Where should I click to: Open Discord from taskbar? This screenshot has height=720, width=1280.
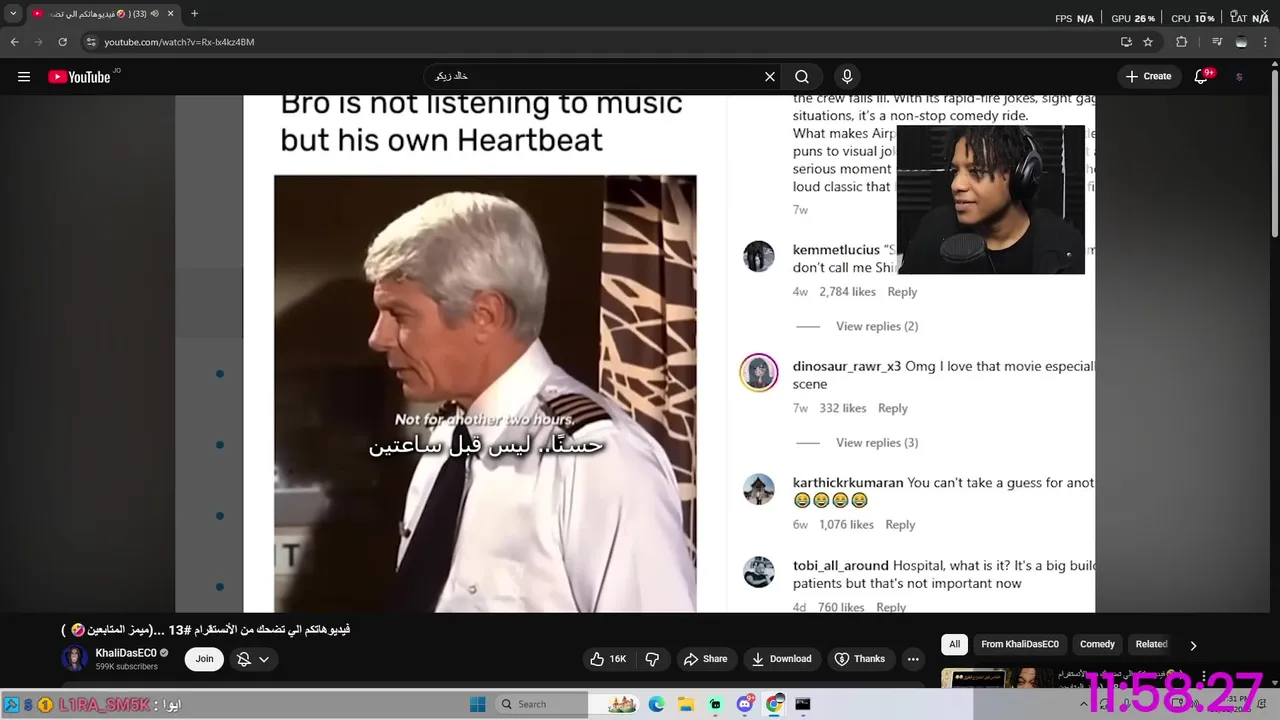coord(745,704)
